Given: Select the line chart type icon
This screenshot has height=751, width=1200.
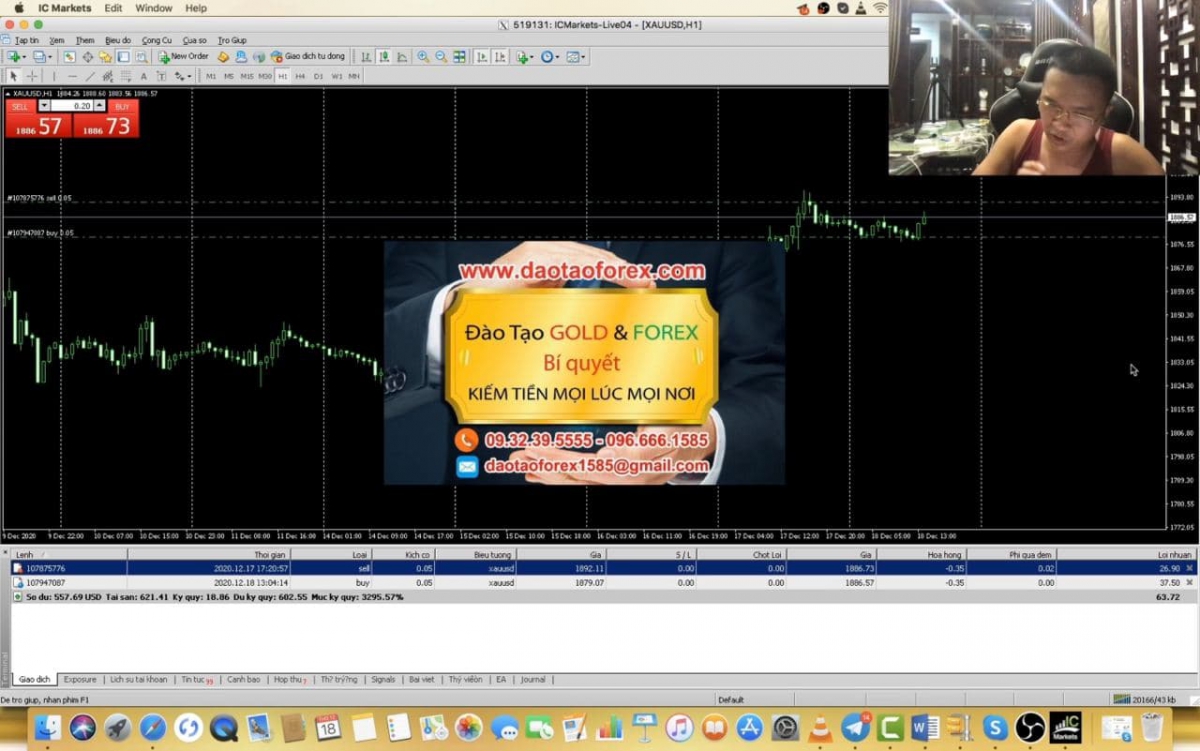Looking at the screenshot, I should tap(402, 56).
